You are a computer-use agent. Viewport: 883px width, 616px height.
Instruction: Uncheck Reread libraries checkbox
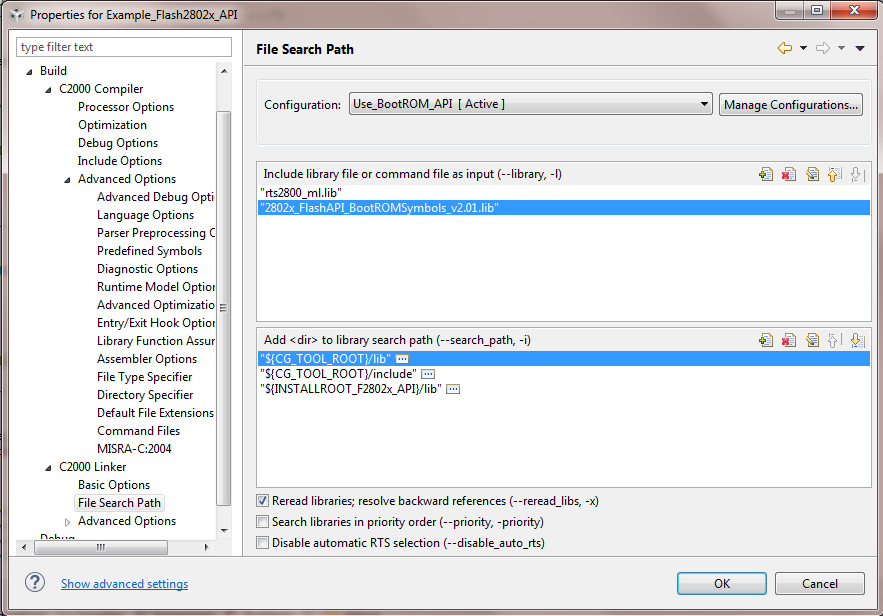263,501
